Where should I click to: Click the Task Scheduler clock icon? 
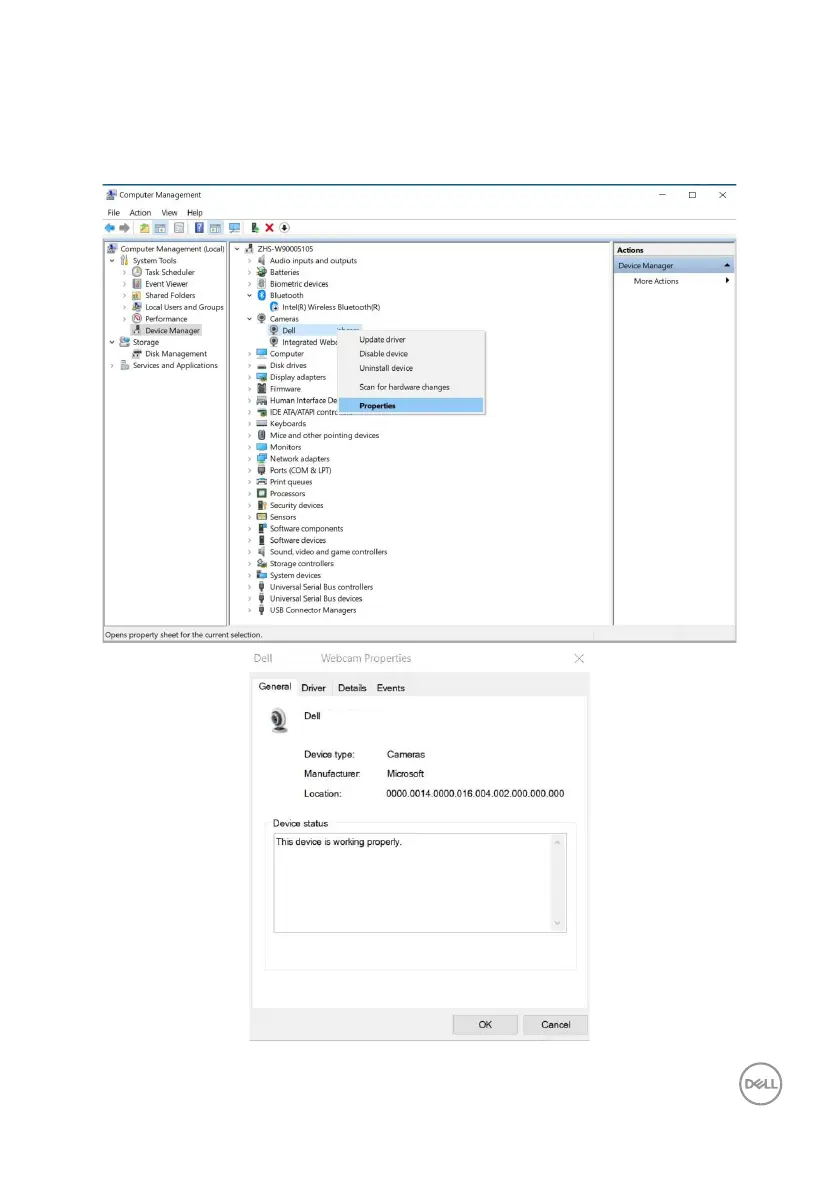pos(137,272)
